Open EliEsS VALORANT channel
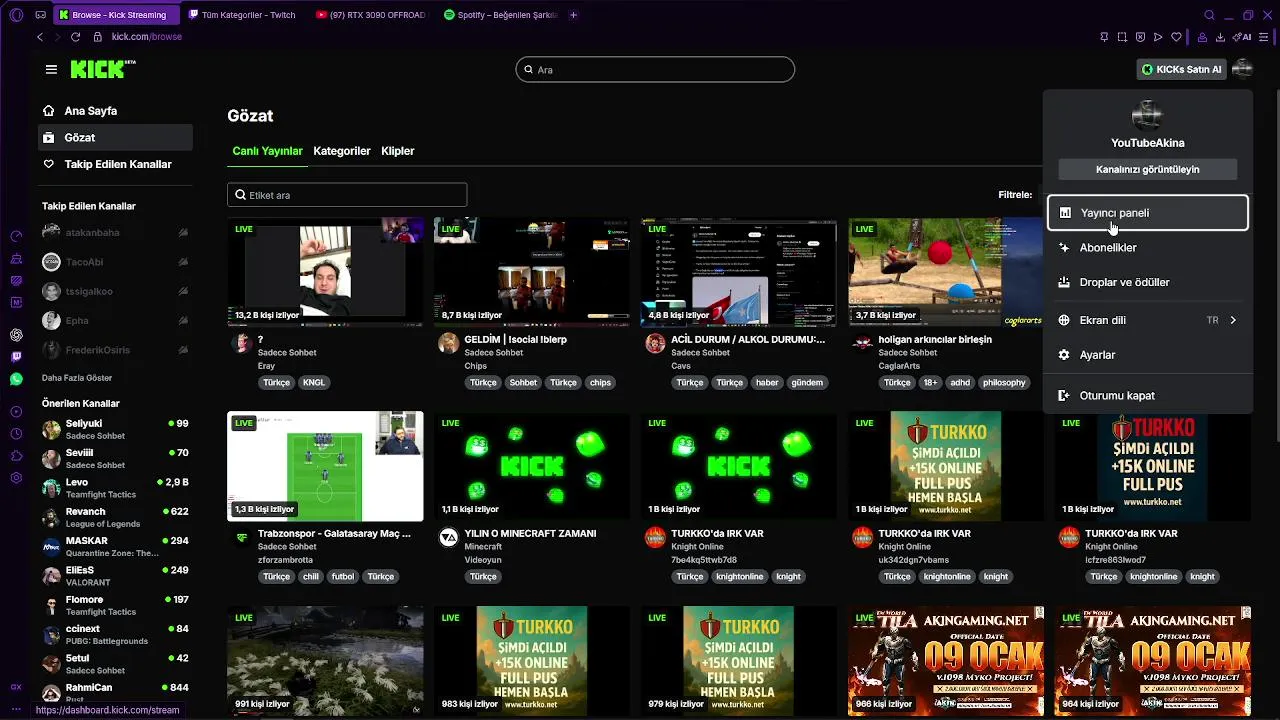This screenshot has height=720, width=1280. coord(116,576)
